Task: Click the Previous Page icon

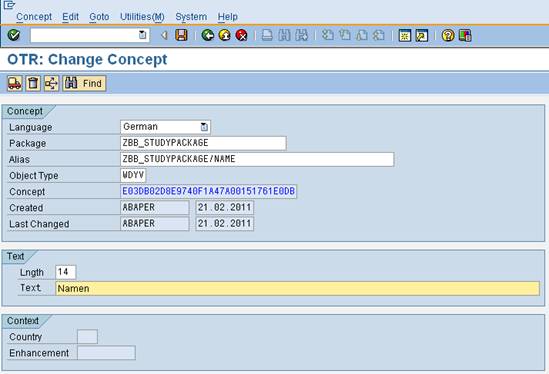Action: tap(345, 35)
